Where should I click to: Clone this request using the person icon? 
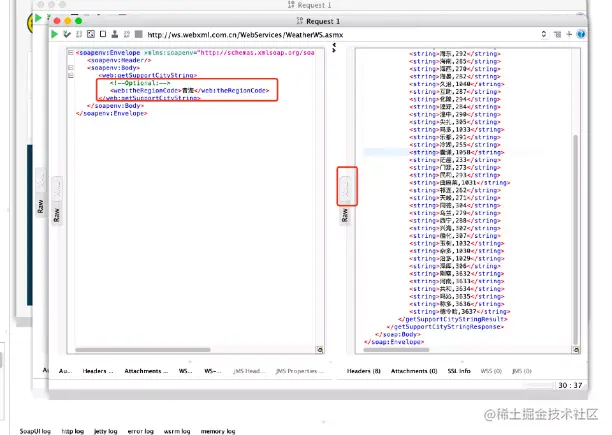pos(115,34)
